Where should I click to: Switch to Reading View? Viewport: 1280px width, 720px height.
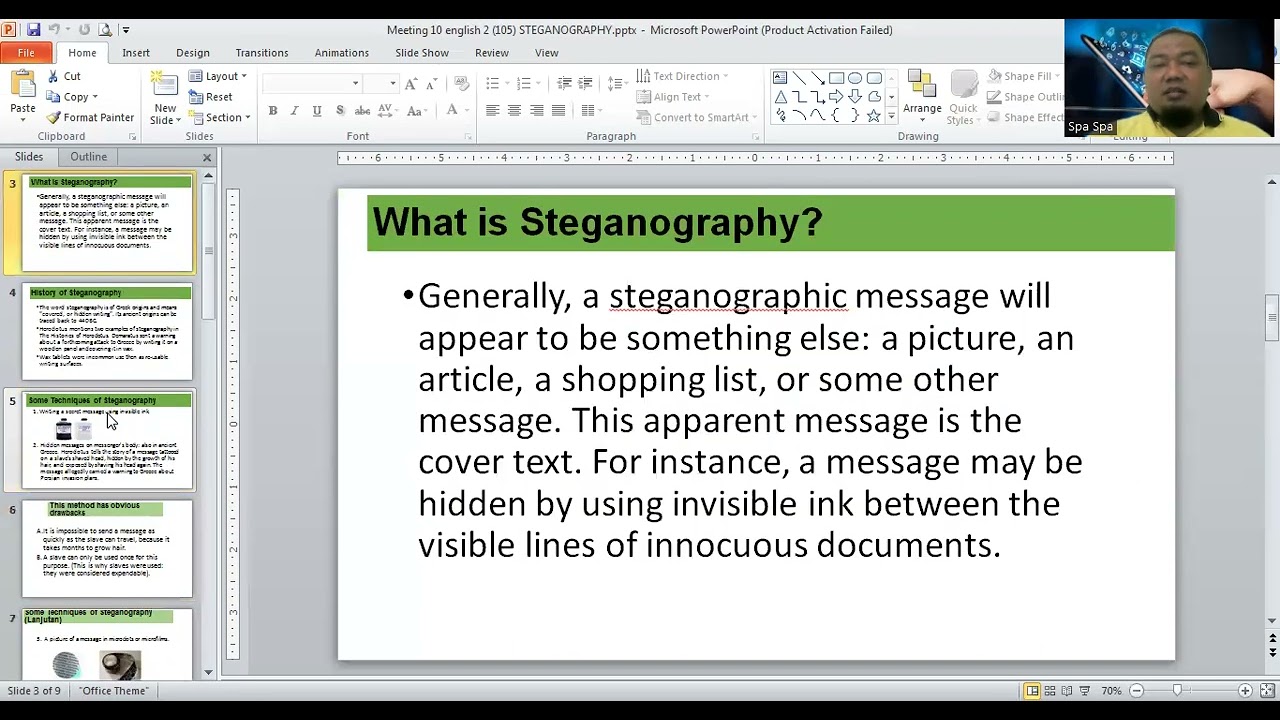pos(1067,691)
